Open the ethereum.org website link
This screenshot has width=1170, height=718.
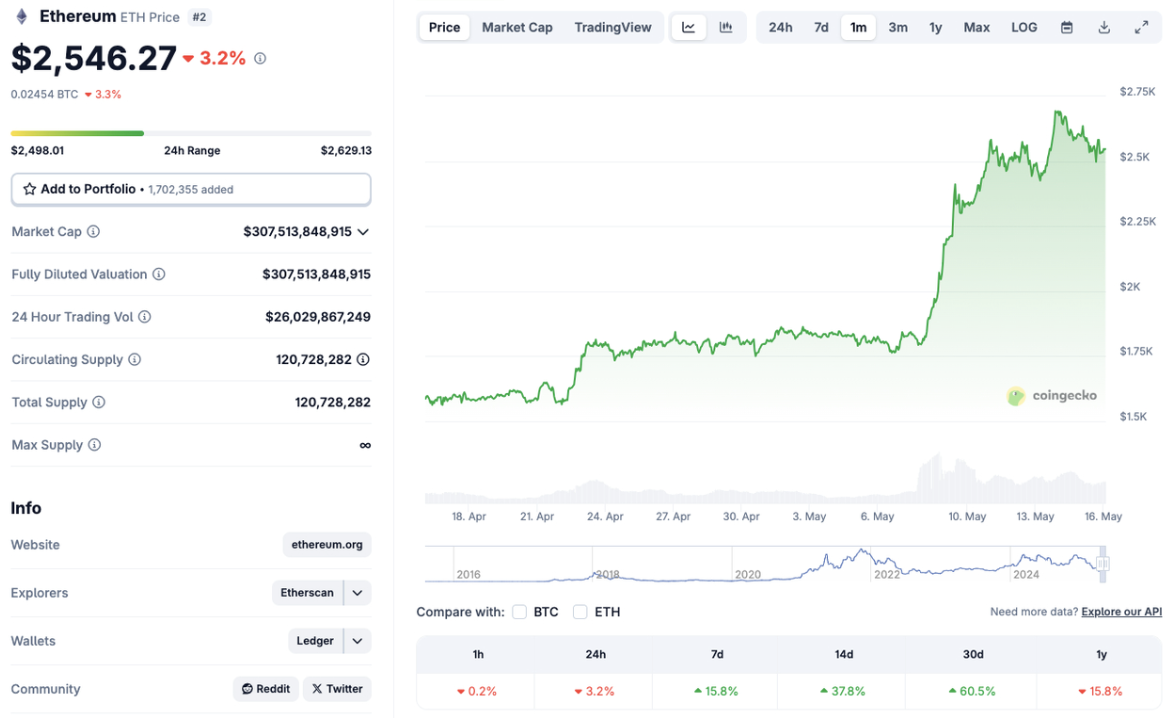327,545
